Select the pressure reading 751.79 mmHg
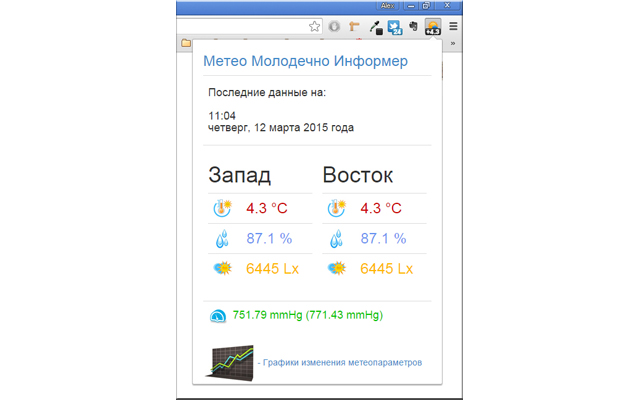This screenshot has height=400, width=640. point(267,315)
